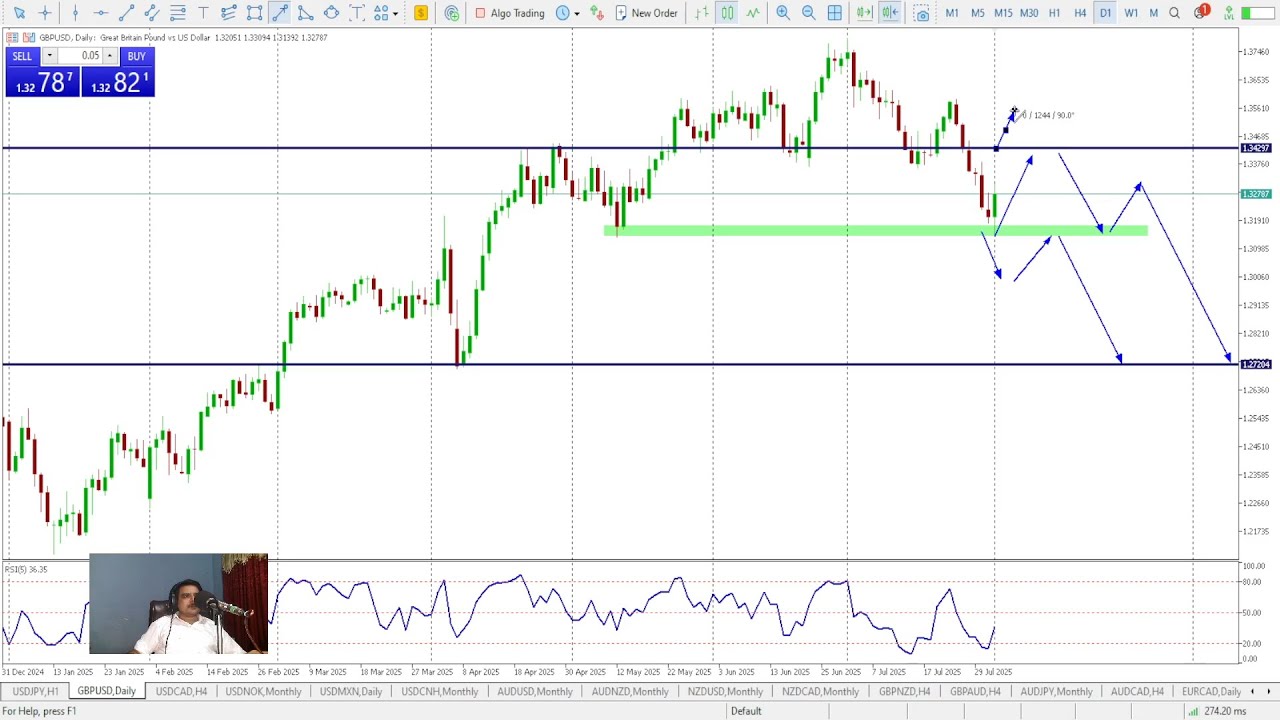The height and width of the screenshot is (720, 1280).
Task: Toggle chart auto scroll to end
Action: pyautogui.click(x=864, y=13)
